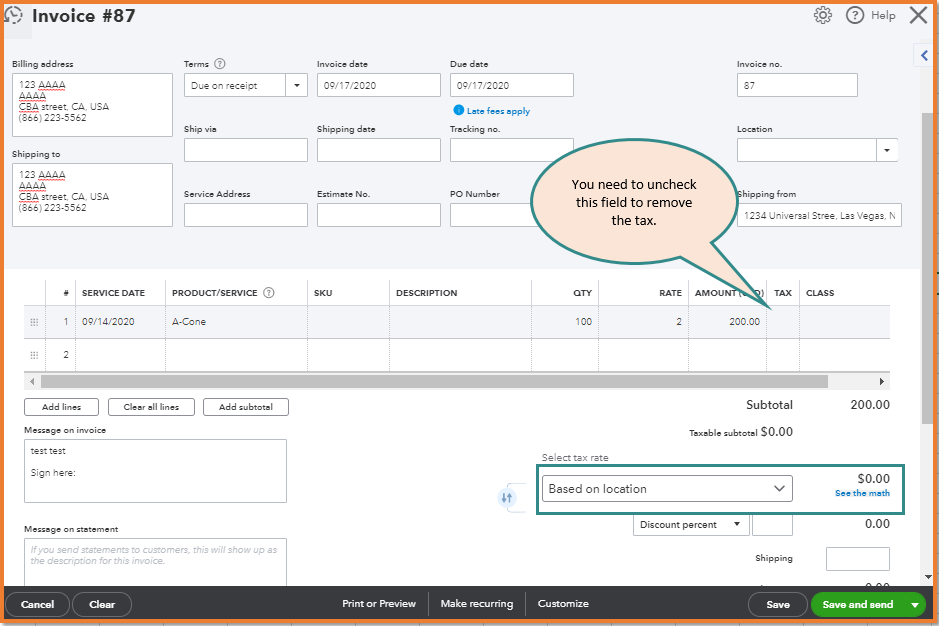Open the Location dropdown arrow

tap(887, 150)
